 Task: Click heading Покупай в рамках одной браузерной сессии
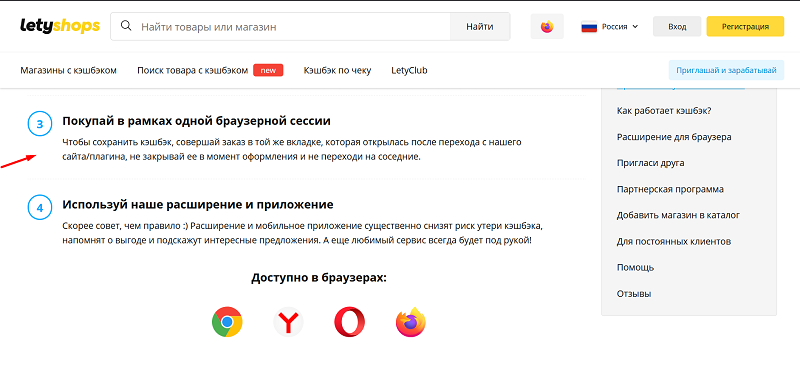click(196, 121)
